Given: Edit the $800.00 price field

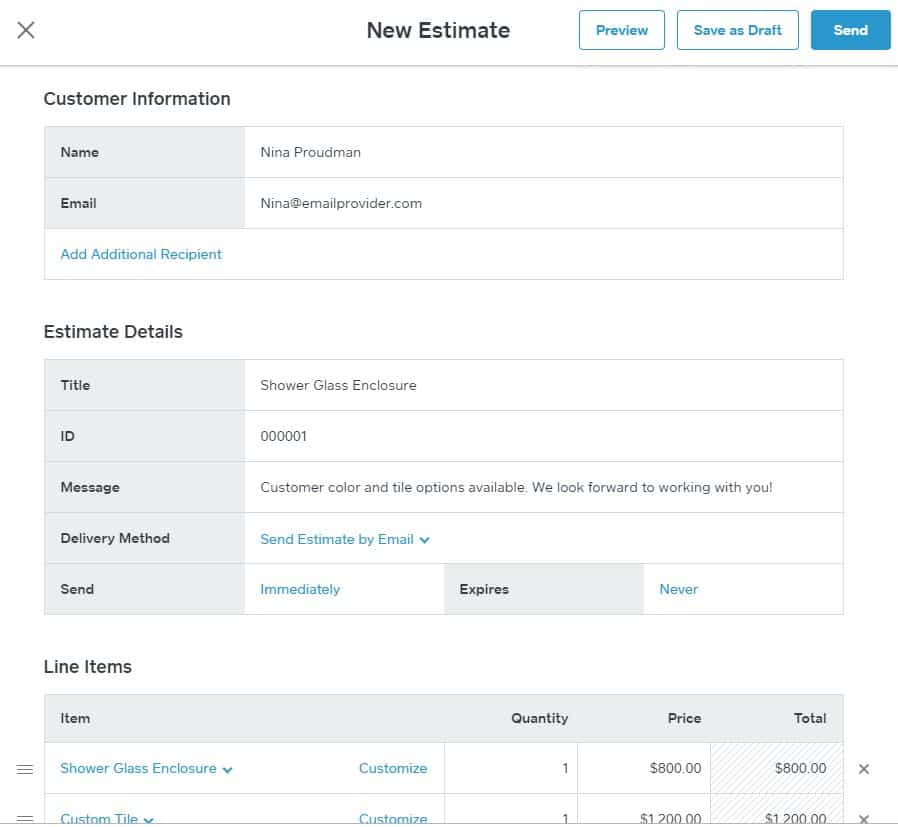Looking at the screenshot, I should tap(644, 769).
